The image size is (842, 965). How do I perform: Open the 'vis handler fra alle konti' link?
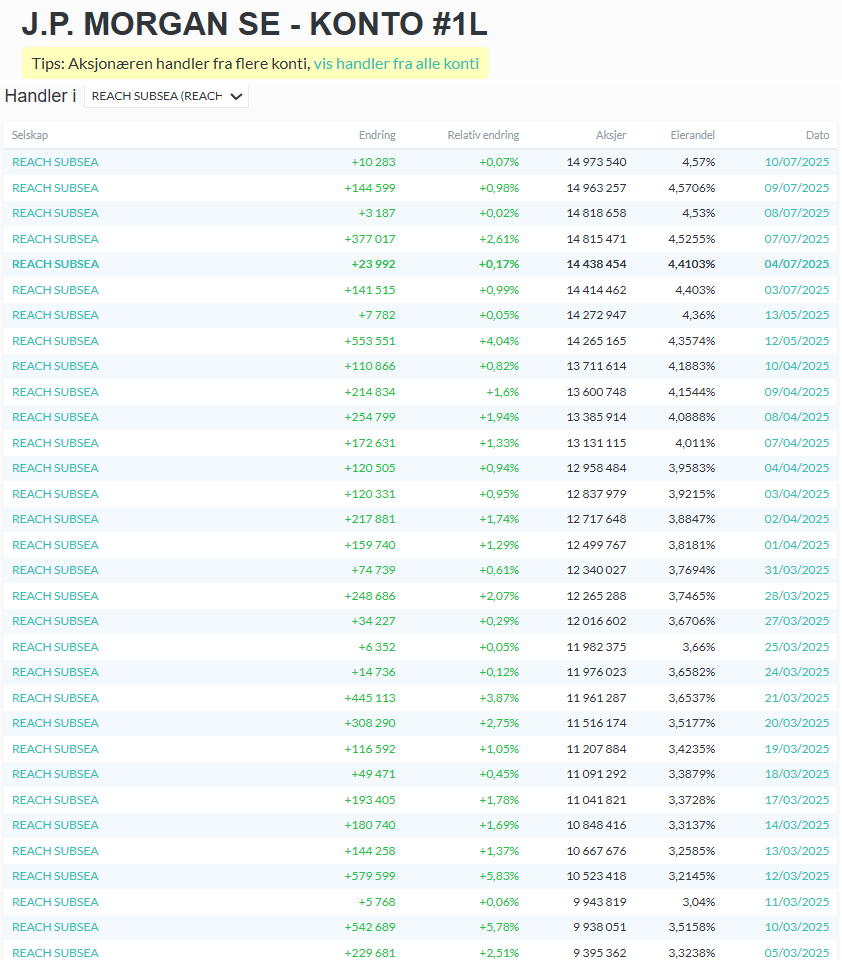click(x=396, y=63)
